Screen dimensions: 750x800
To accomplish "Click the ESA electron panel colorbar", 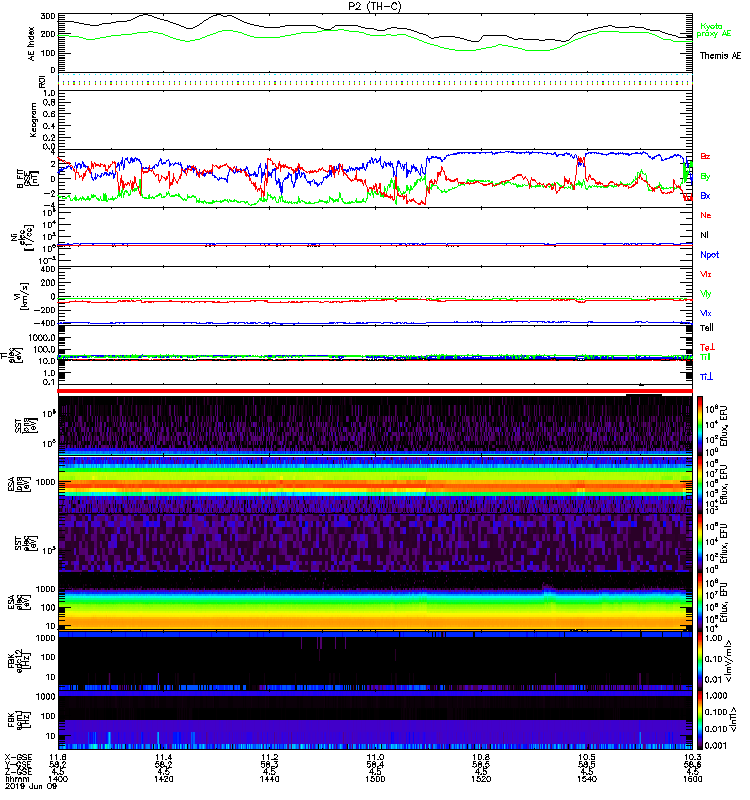I will pyautogui.click(x=700, y=602).
